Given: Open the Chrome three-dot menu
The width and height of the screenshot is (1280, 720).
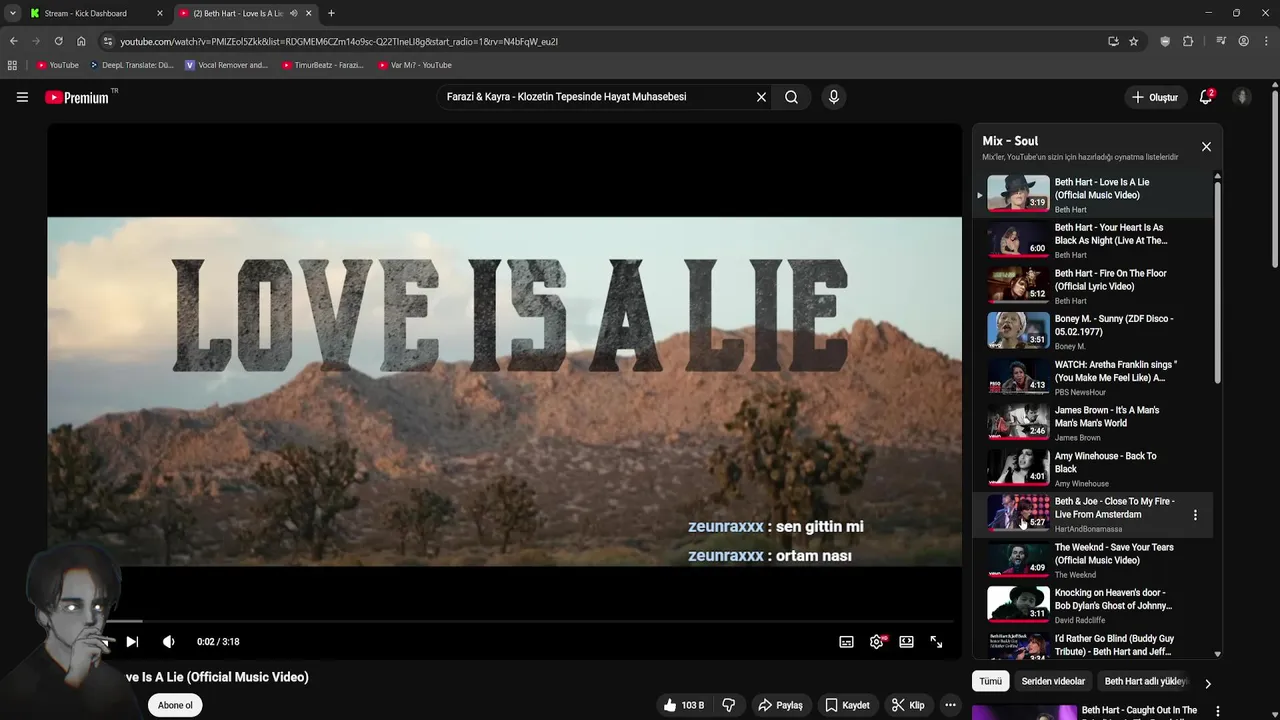Looking at the screenshot, I should pos(1265,41).
